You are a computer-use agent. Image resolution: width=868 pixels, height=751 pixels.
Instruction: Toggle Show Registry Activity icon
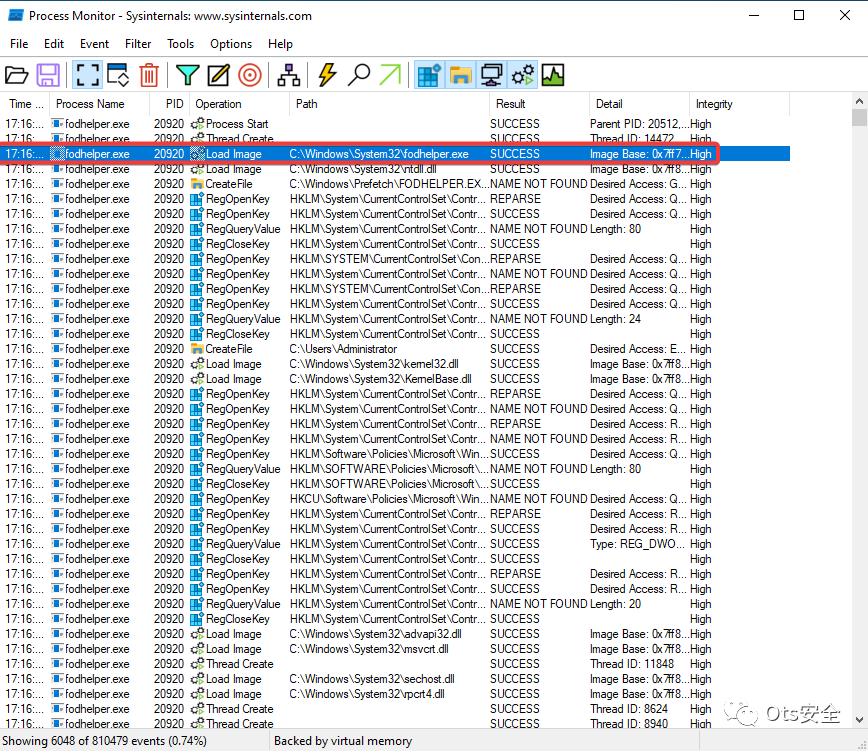pos(429,75)
